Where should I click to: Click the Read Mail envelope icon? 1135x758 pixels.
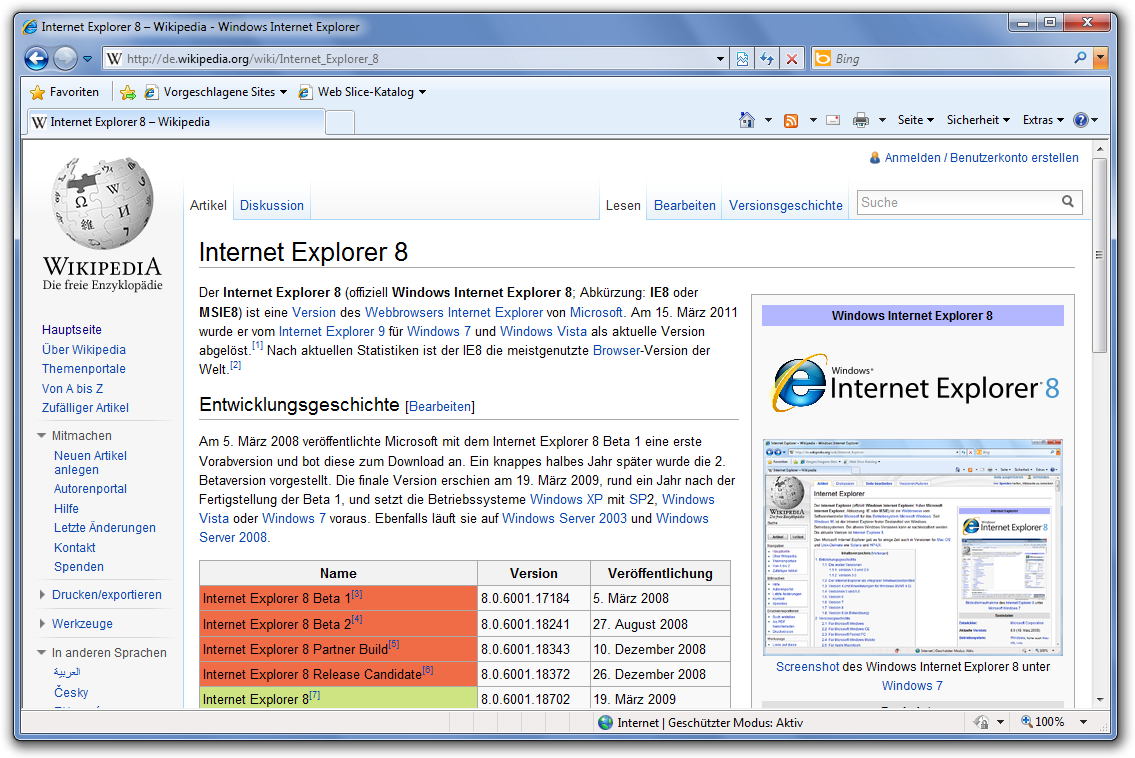click(833, 120)
